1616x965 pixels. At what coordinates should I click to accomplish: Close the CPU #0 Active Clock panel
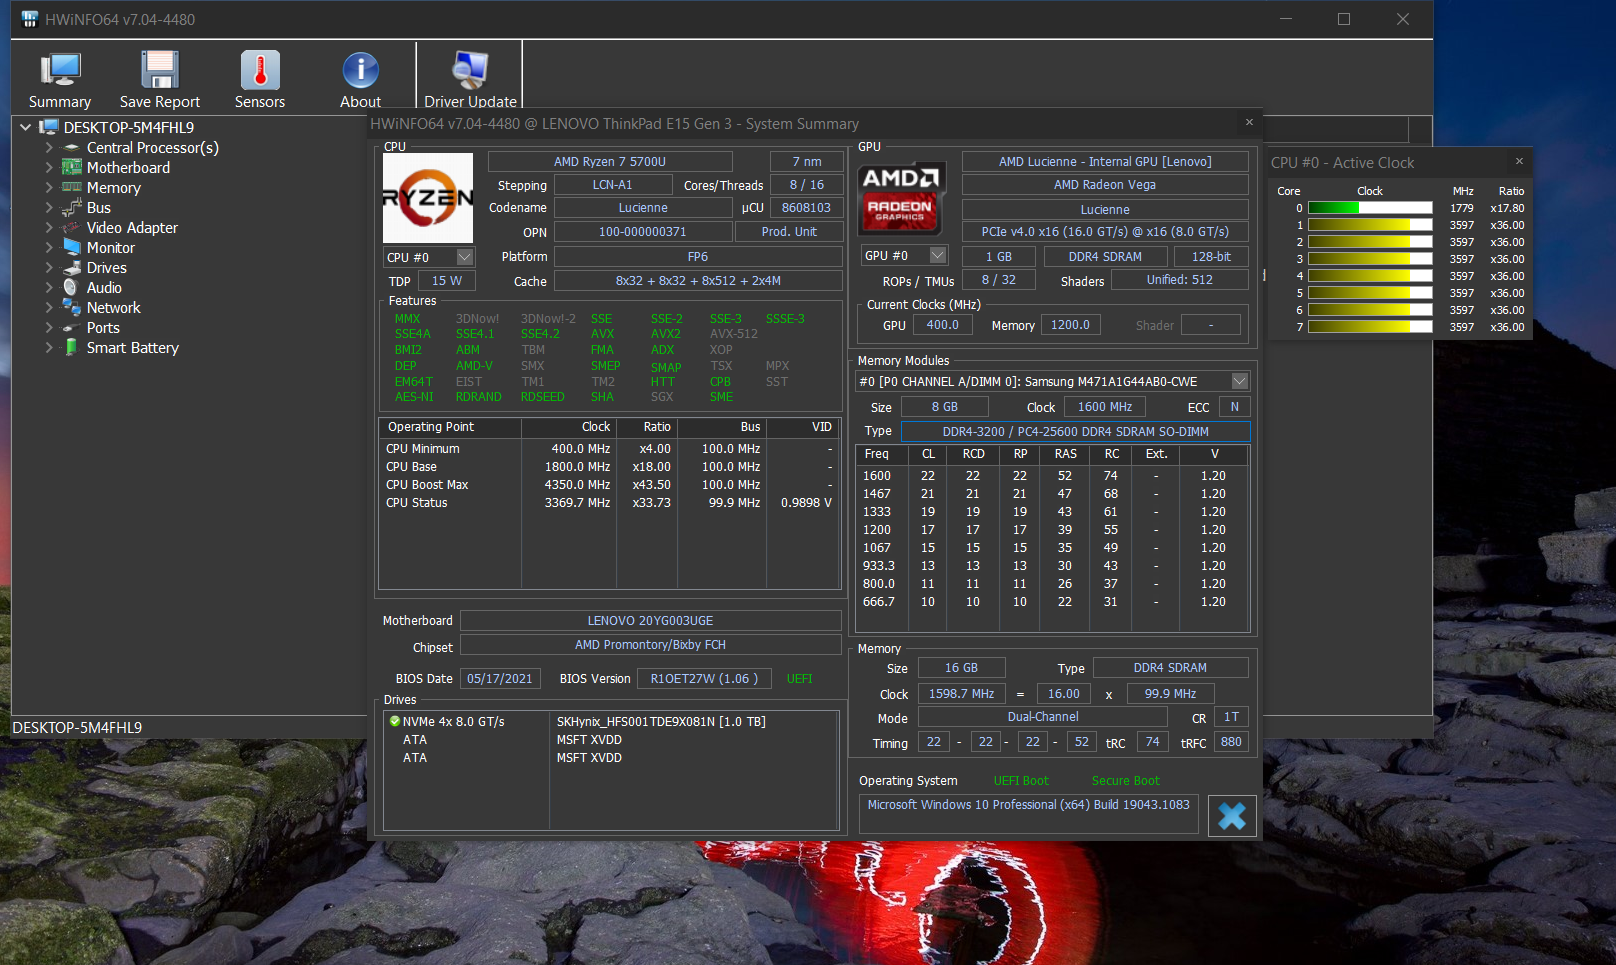click(1519, 161)
